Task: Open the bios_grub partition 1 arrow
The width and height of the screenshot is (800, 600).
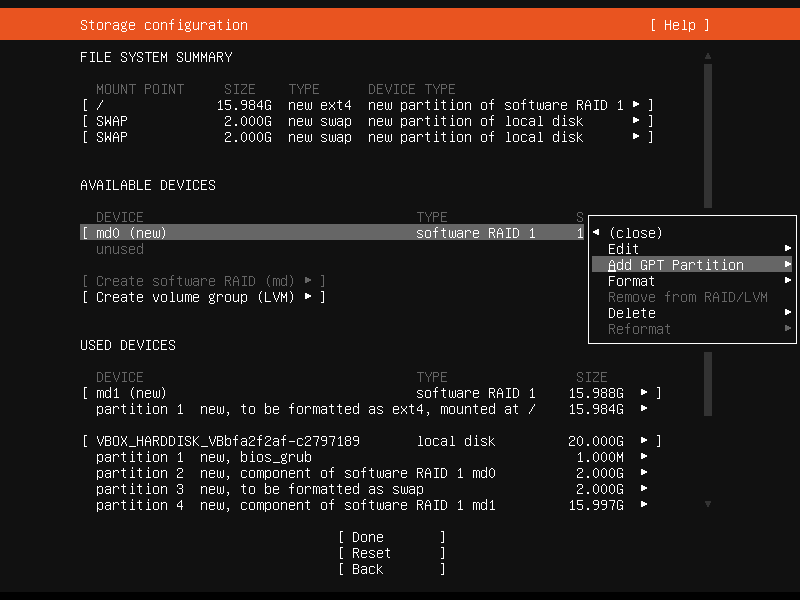Action: [644, 456]
